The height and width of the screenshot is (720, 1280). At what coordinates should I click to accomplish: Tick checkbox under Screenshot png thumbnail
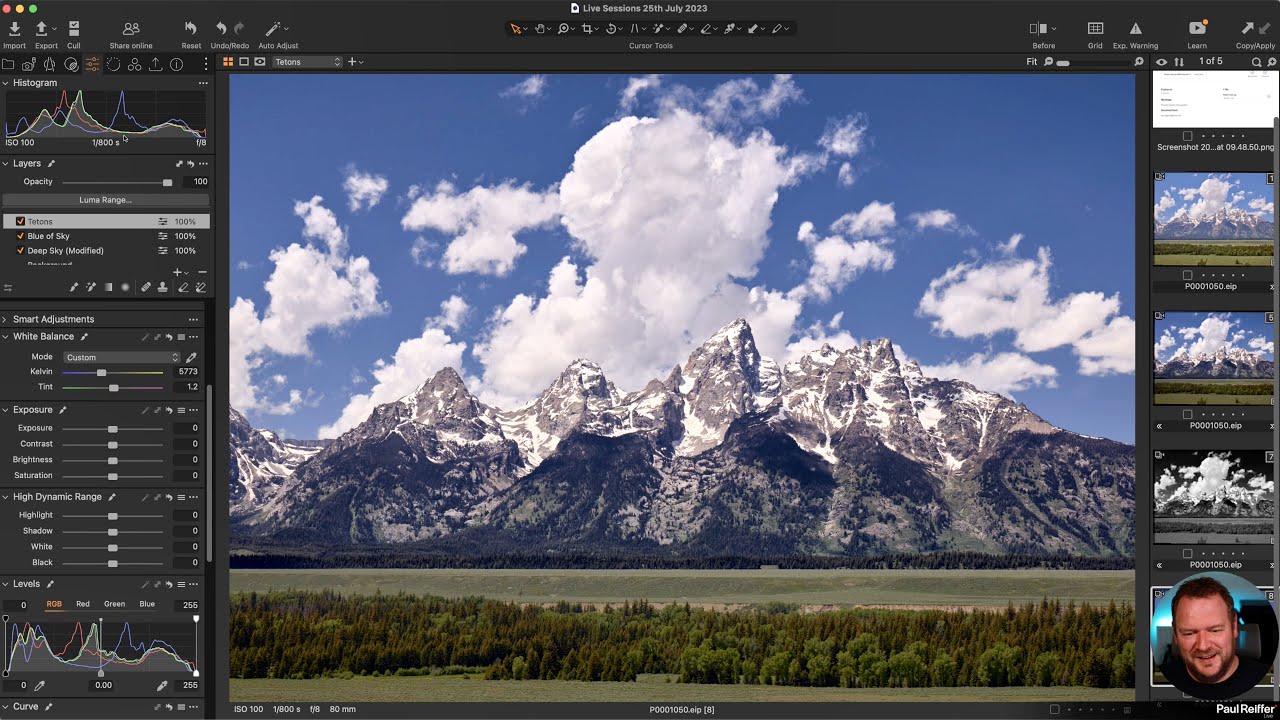tap(1187, 136)
